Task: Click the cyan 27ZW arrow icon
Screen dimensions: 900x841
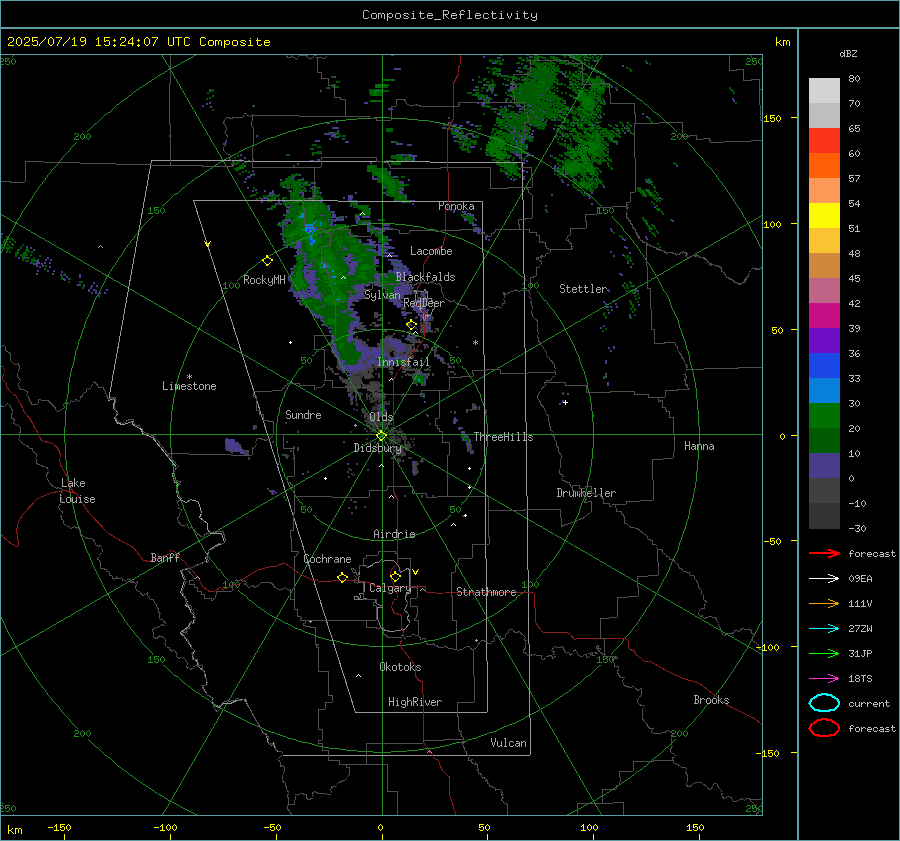Action: point(824,629)
